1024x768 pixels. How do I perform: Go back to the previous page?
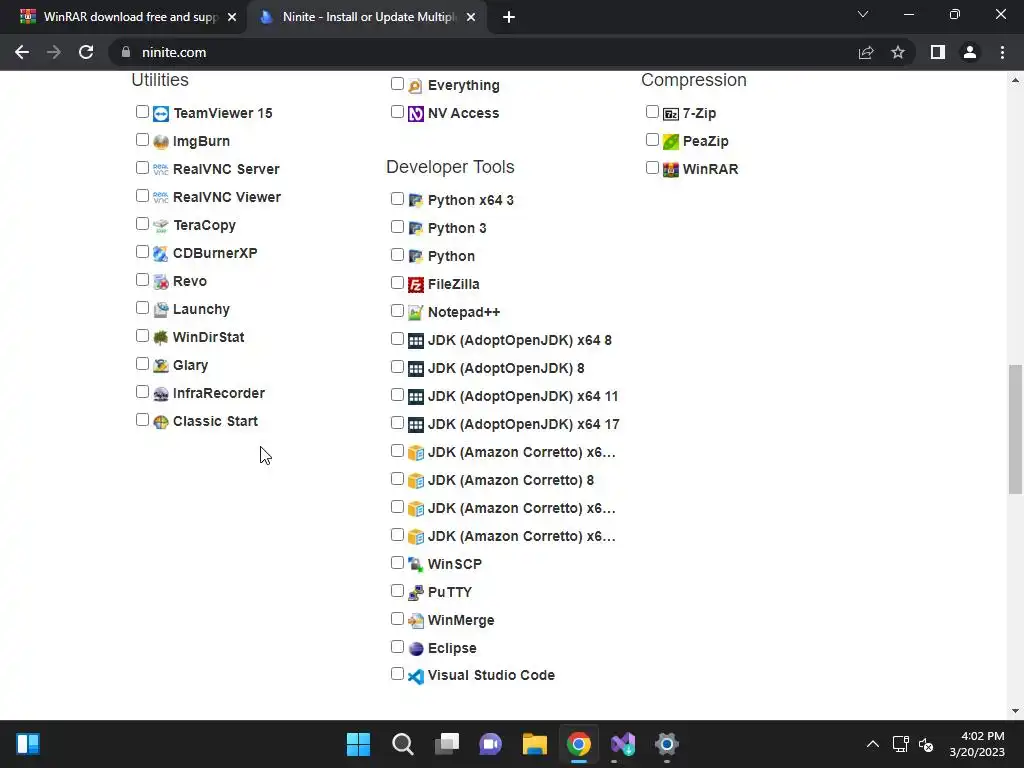(22, 52)
